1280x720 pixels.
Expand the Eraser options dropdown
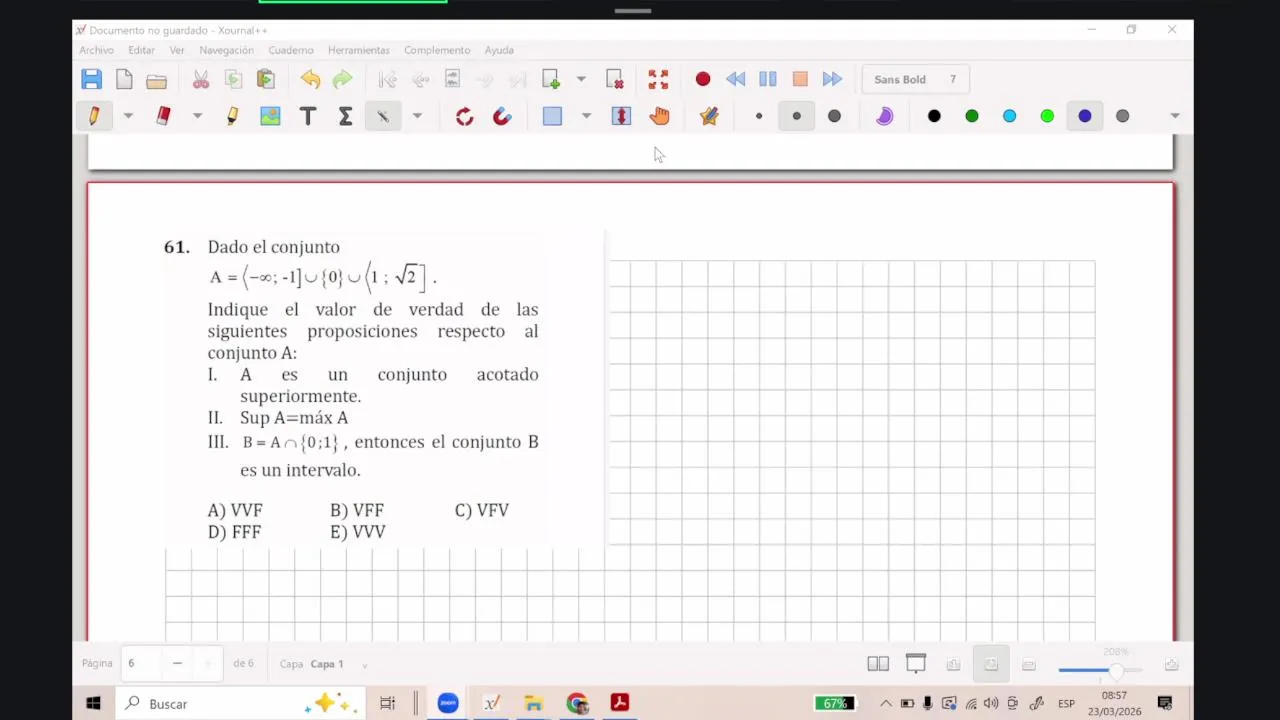click(x=197, y=116)
